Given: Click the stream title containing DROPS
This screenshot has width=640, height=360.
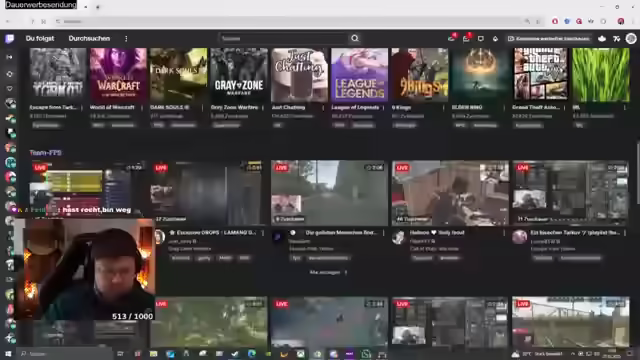Looking at the screenshot, I should [212, 233].
